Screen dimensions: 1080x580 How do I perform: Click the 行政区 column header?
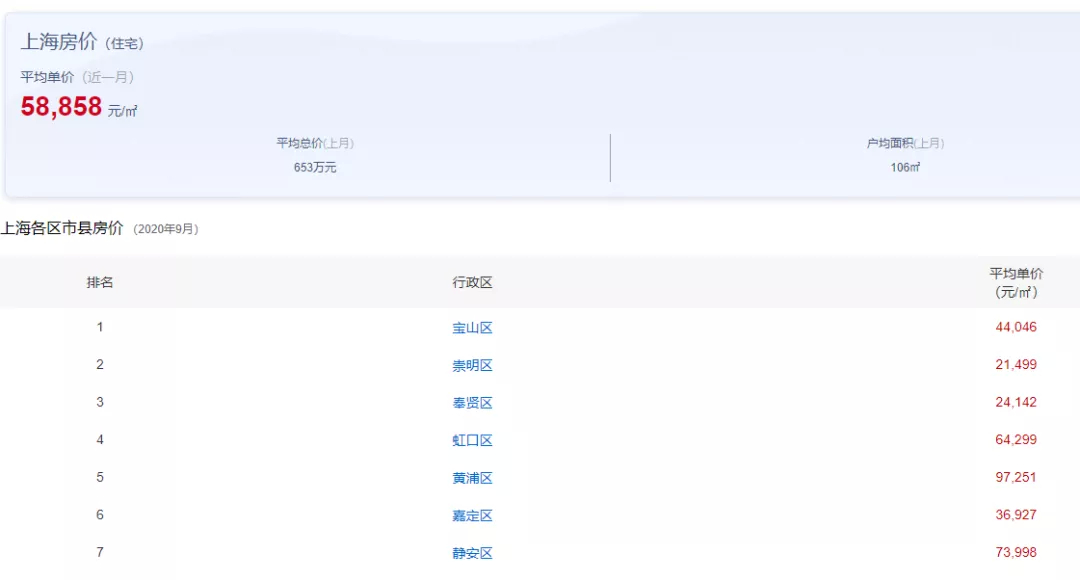click(472, 282)
